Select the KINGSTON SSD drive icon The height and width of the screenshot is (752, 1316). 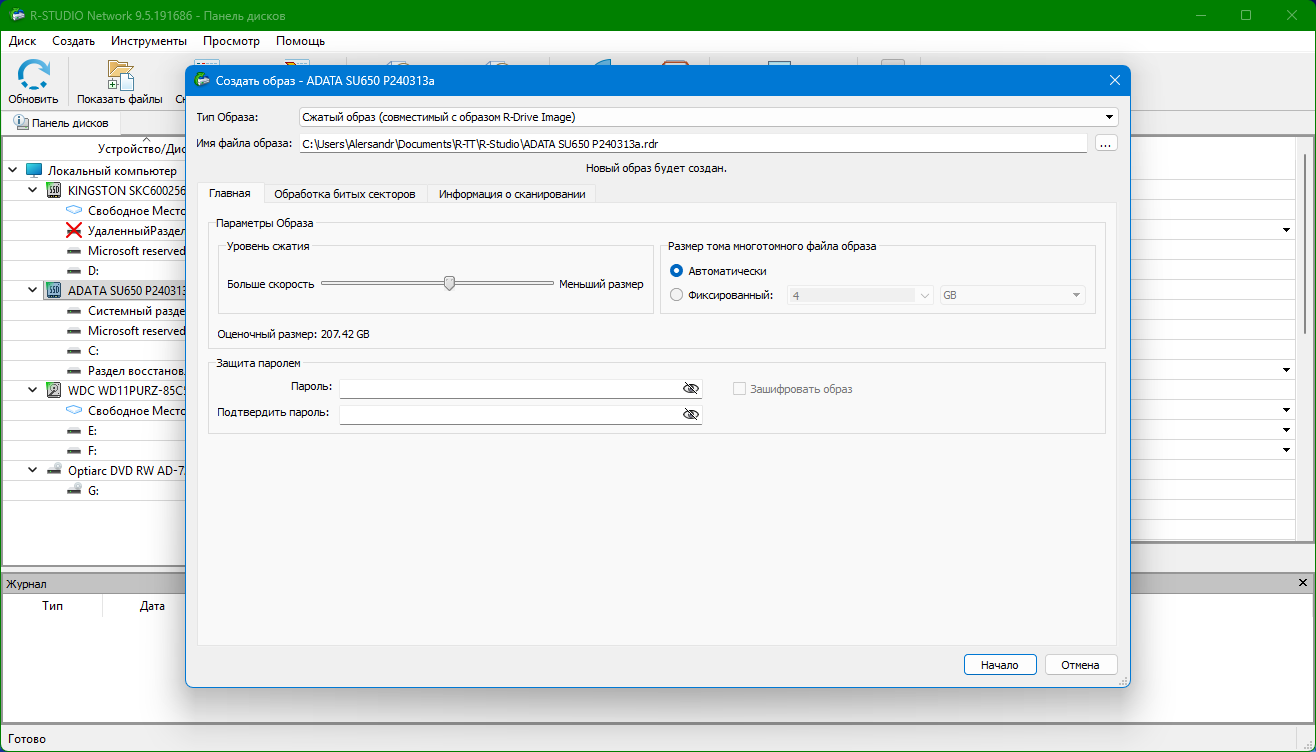54,191
